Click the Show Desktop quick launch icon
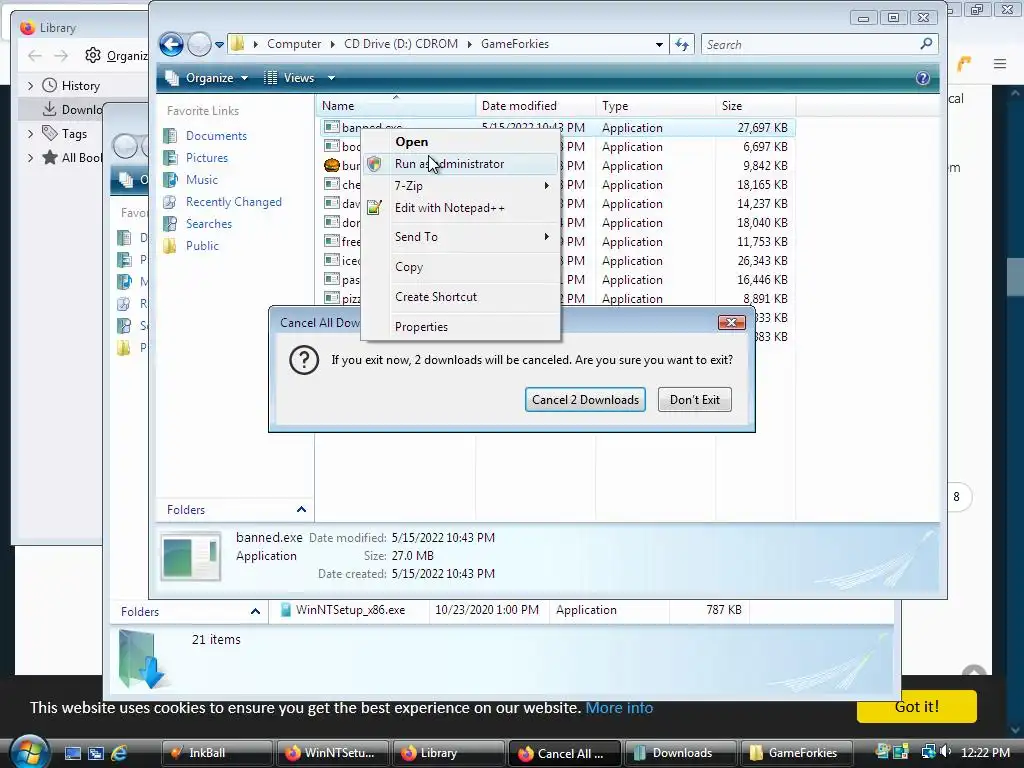This screenshot has height=768, width=1024. click(72, 753)
